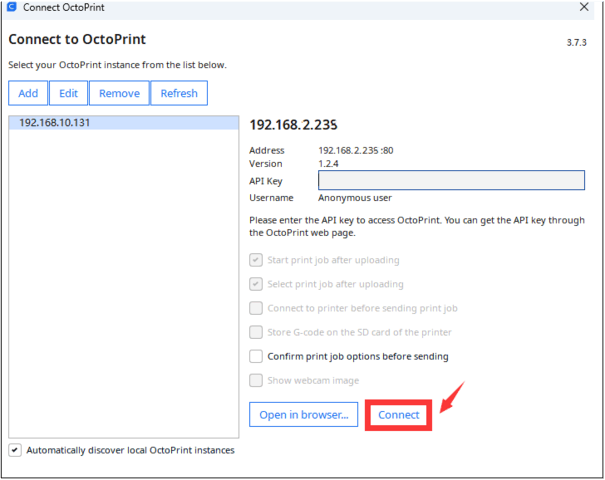This screenshot has width=605, height=480.
Task: Disable Automatically discover local OctoPrint instances
Action: (14, 450)
